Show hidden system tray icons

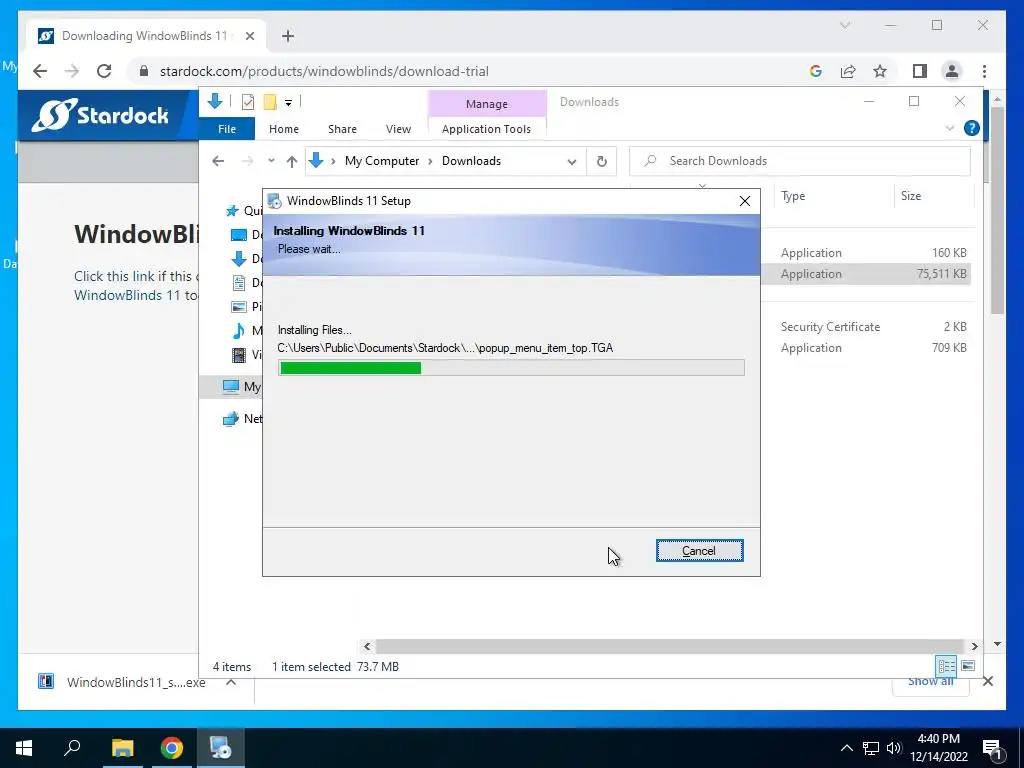(x=846, y=748)
